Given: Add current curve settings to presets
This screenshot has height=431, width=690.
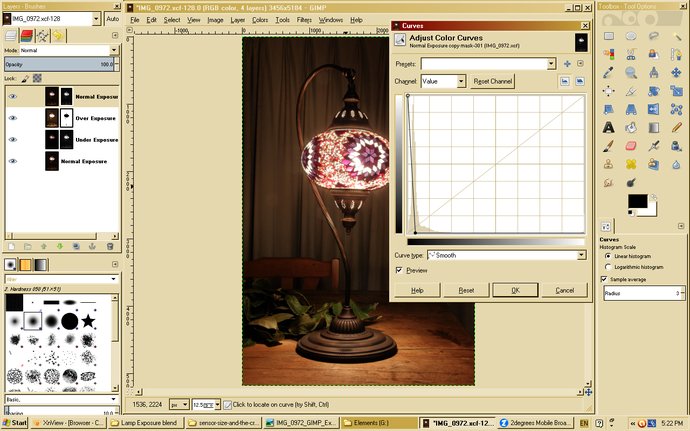Looking at the screenshot, I should [x=567, y=64].
